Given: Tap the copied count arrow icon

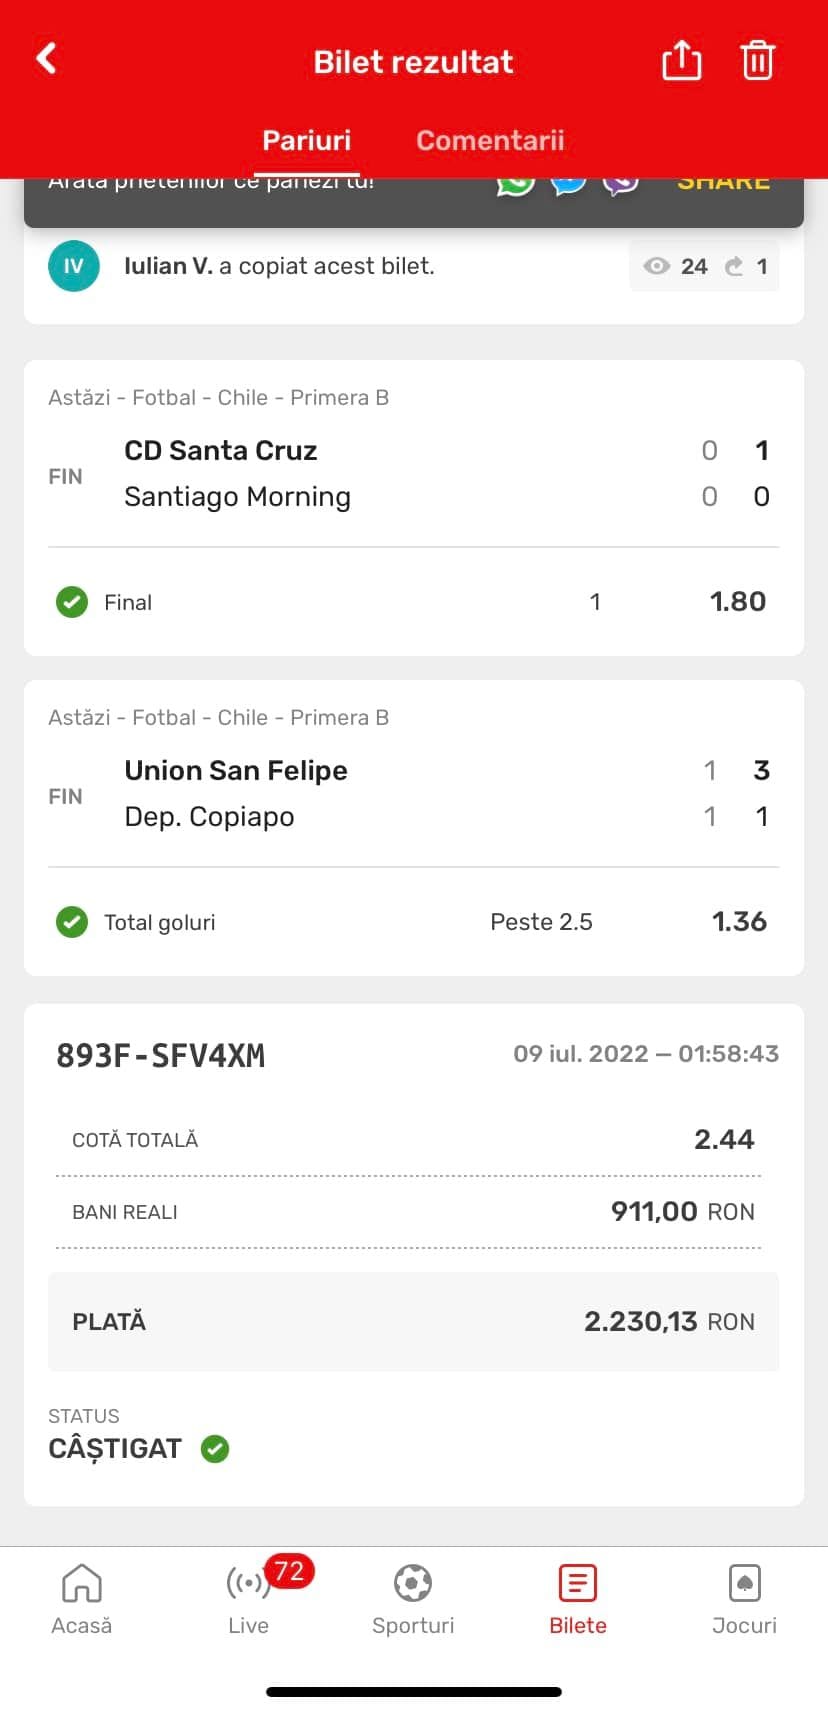Looking at the screenshot, I should (735, 266).
